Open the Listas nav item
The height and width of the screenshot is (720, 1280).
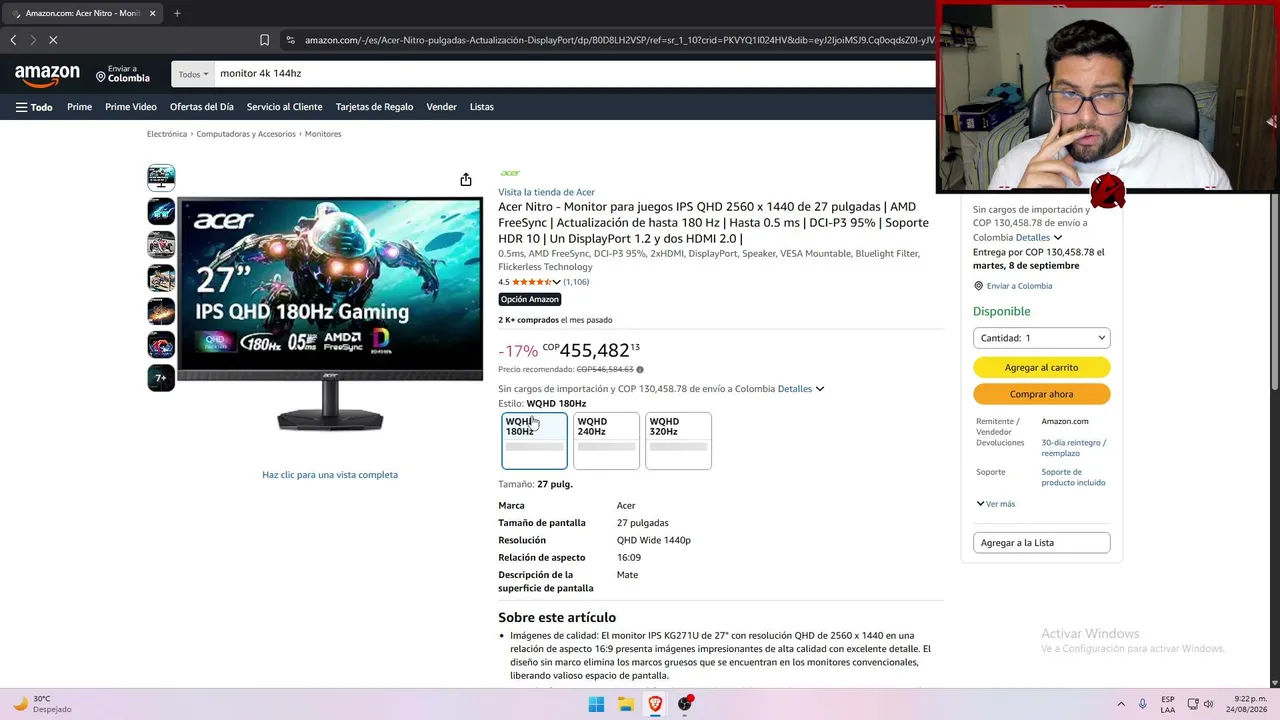482,107
